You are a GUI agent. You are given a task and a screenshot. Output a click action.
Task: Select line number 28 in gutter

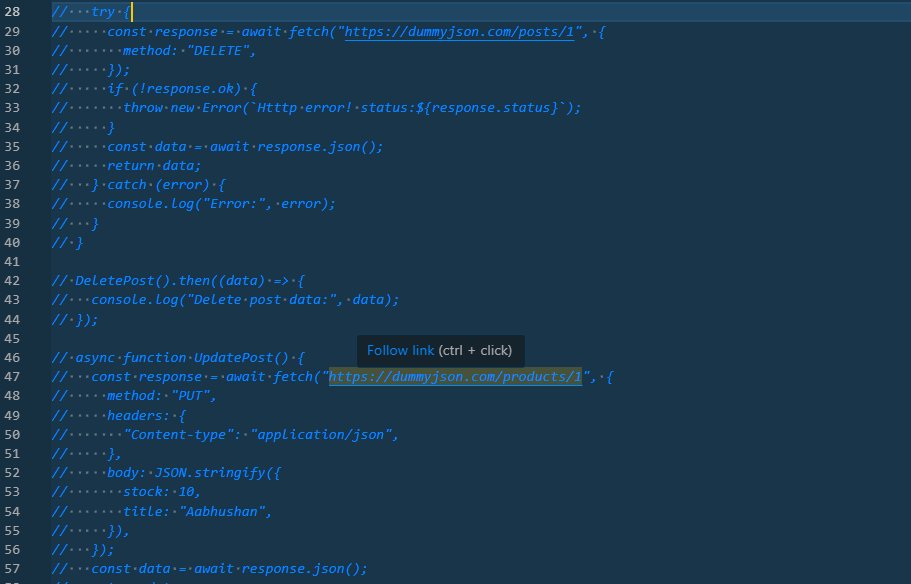point(12,12)
